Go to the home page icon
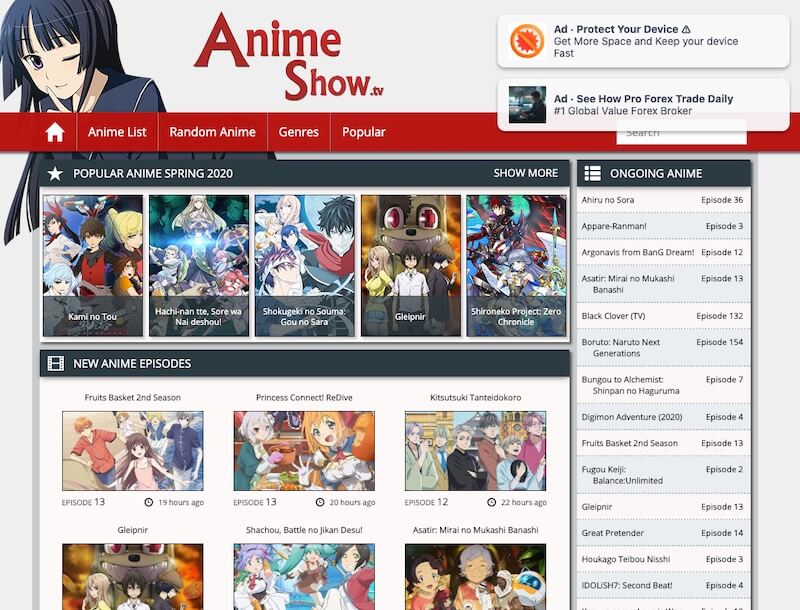 (x=55, y=132)
